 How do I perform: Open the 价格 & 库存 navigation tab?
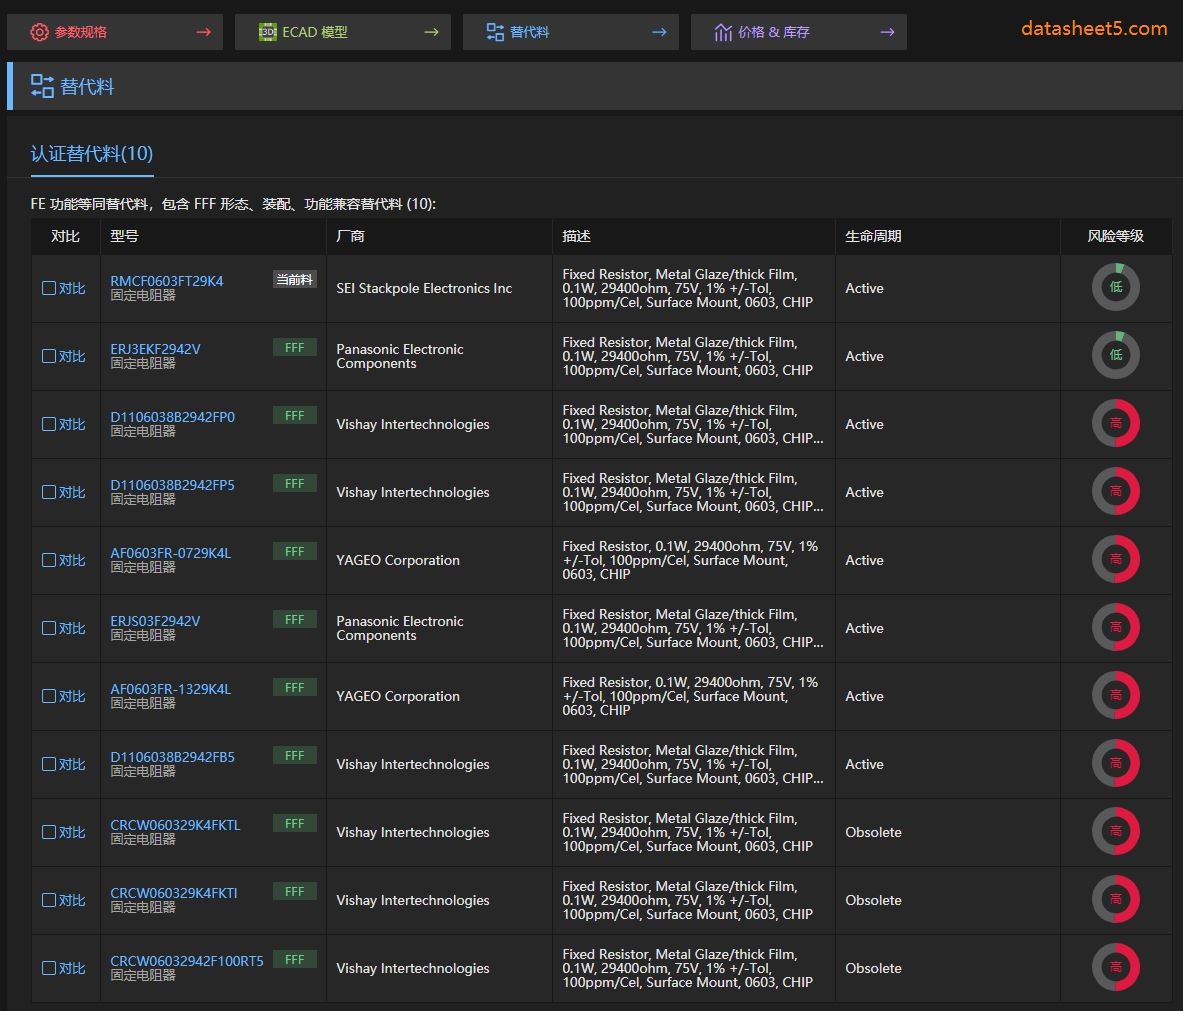pos(798,32)
